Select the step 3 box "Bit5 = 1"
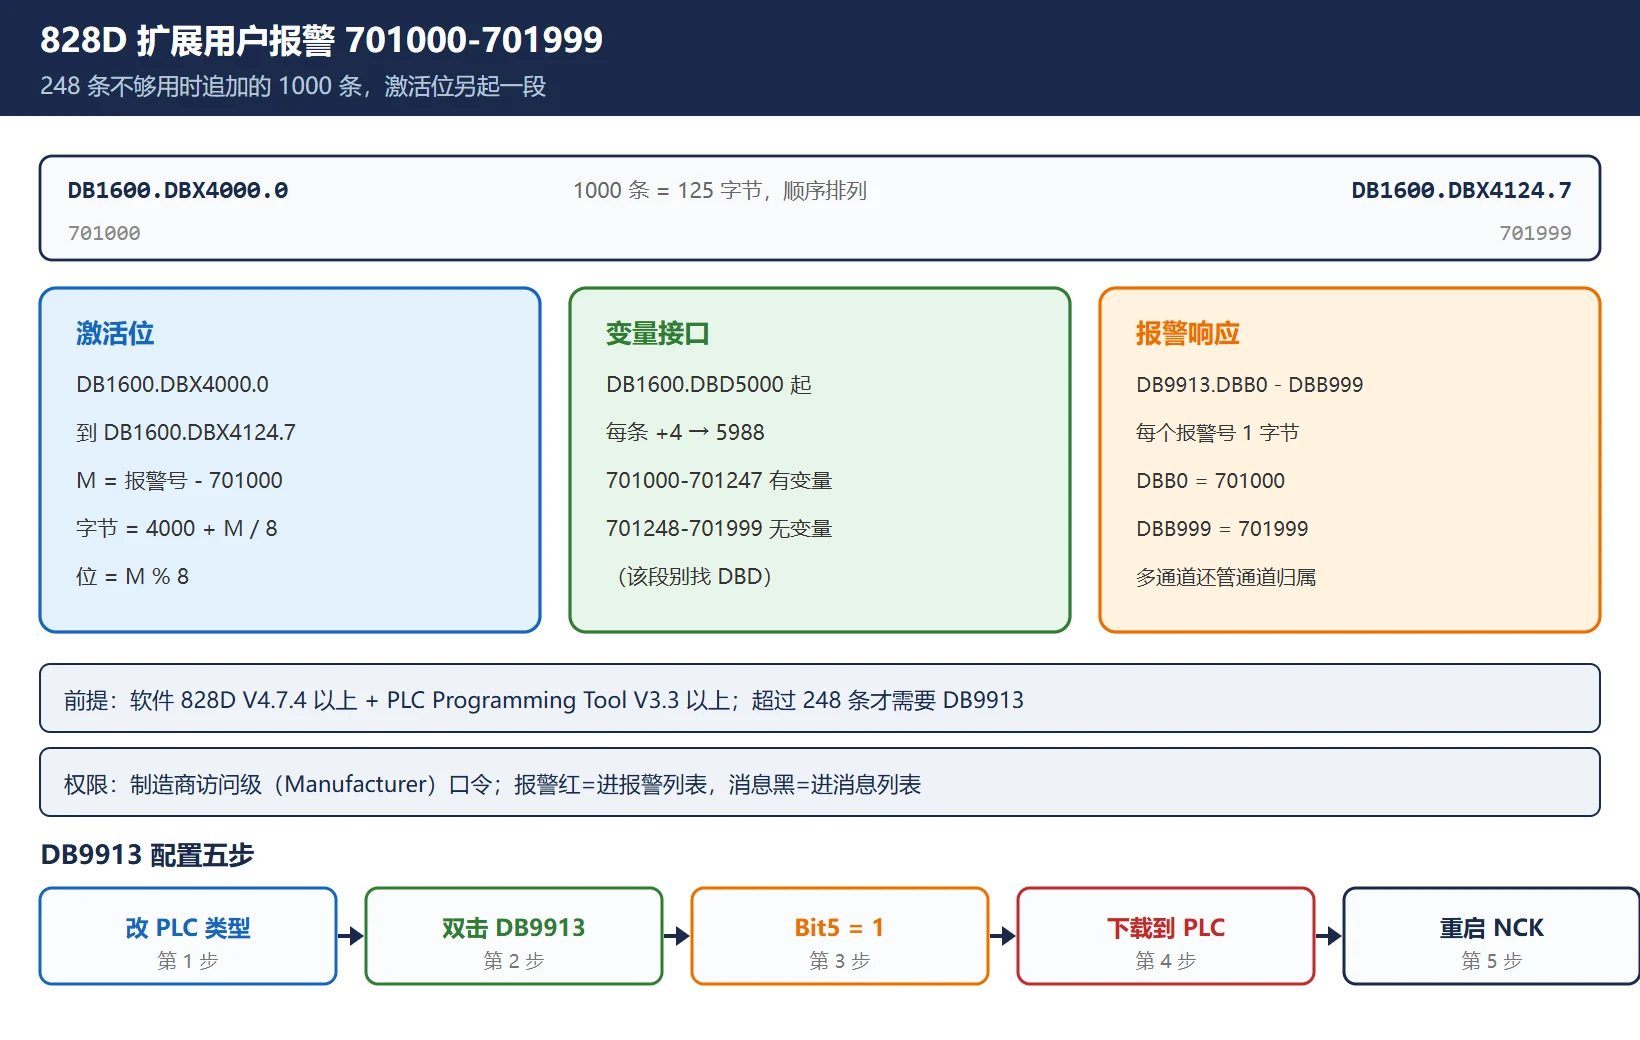This screenshot has height=1040, width=1640. [840, 936]
